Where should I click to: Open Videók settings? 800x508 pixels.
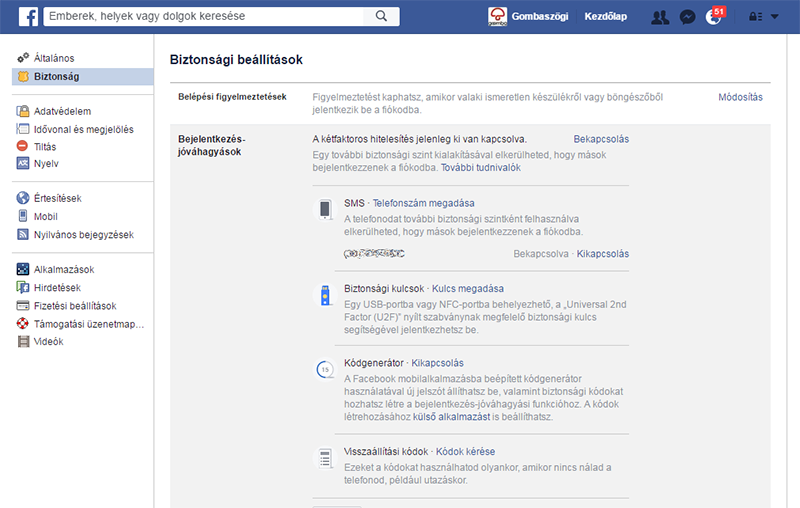(48, 342)
